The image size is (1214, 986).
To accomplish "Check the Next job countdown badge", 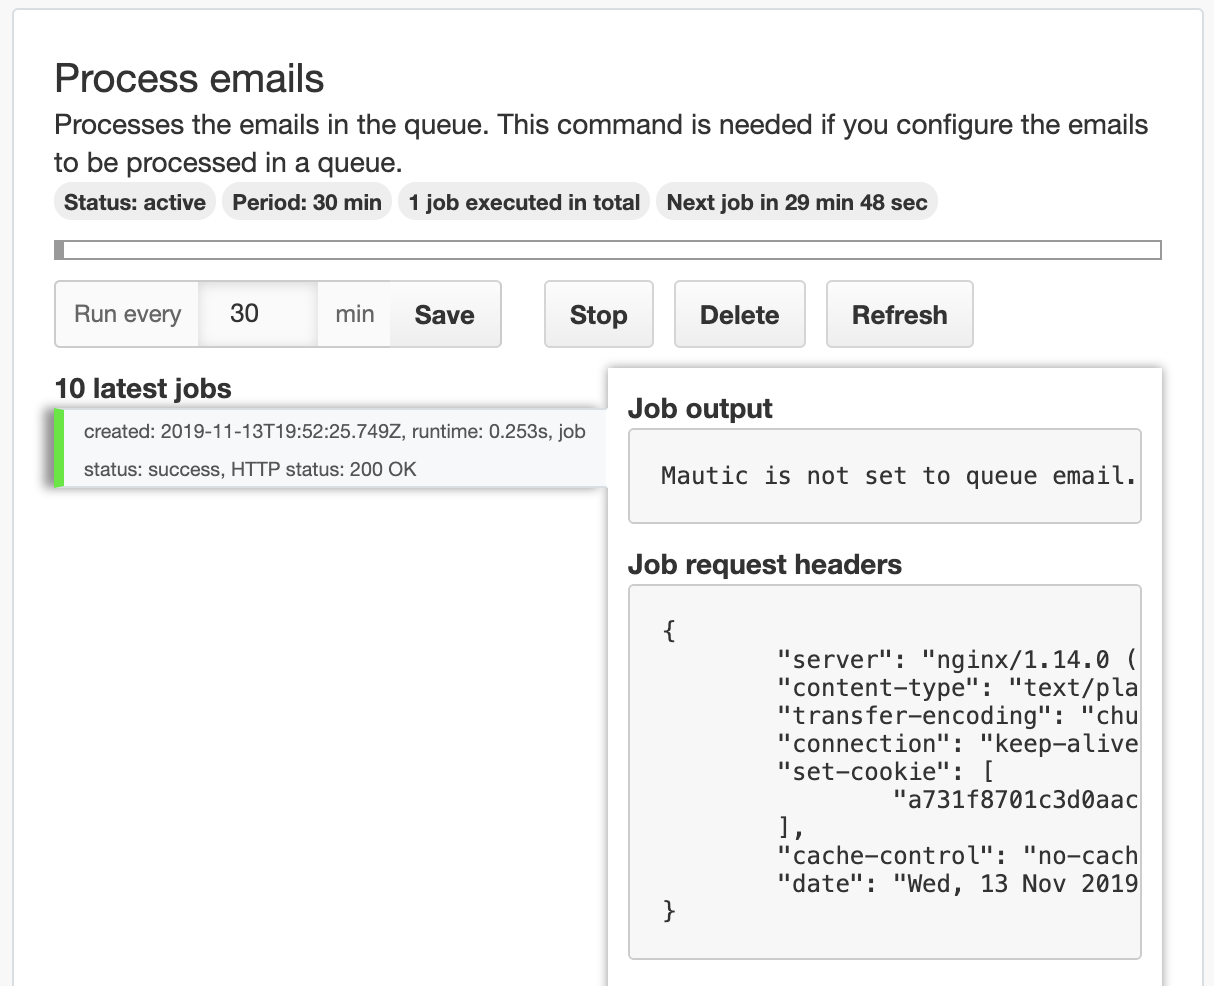I will click(796, 201).
